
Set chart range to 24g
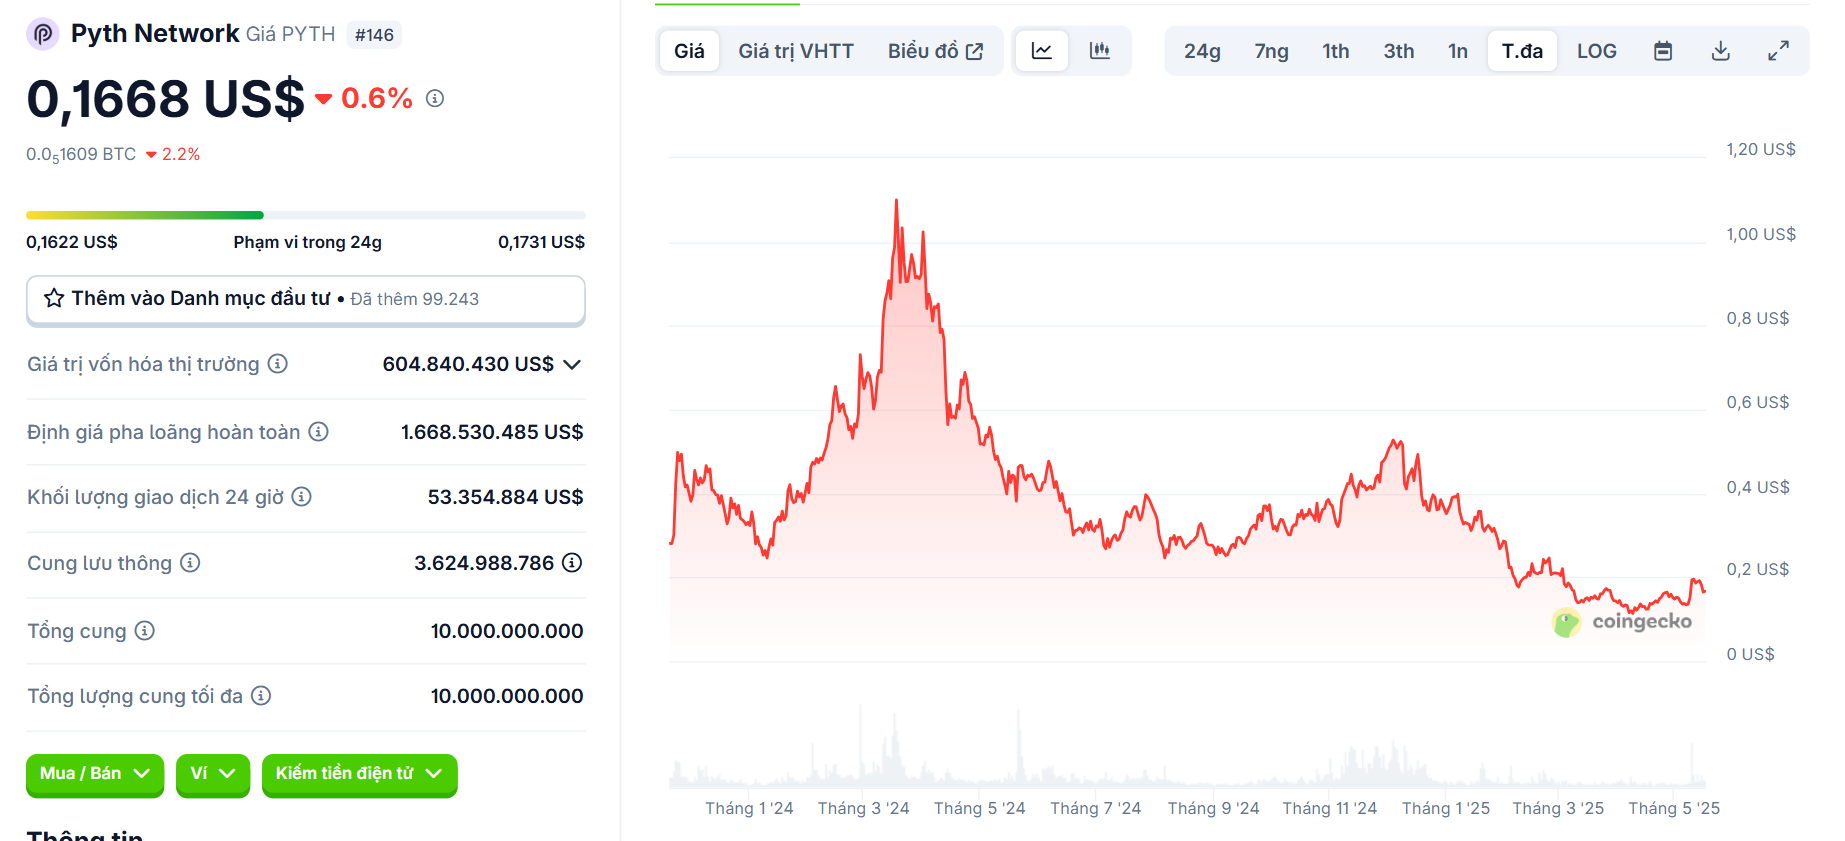1202,51
